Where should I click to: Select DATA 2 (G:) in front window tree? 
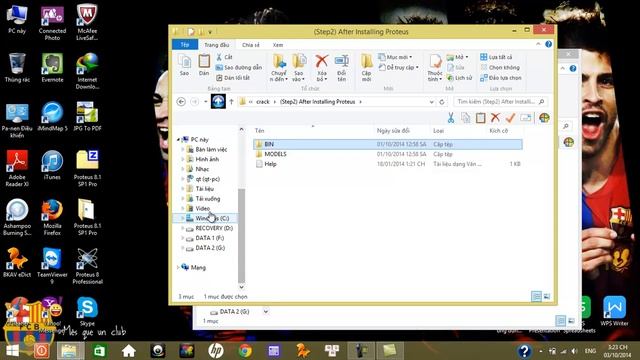coord(210,248)
